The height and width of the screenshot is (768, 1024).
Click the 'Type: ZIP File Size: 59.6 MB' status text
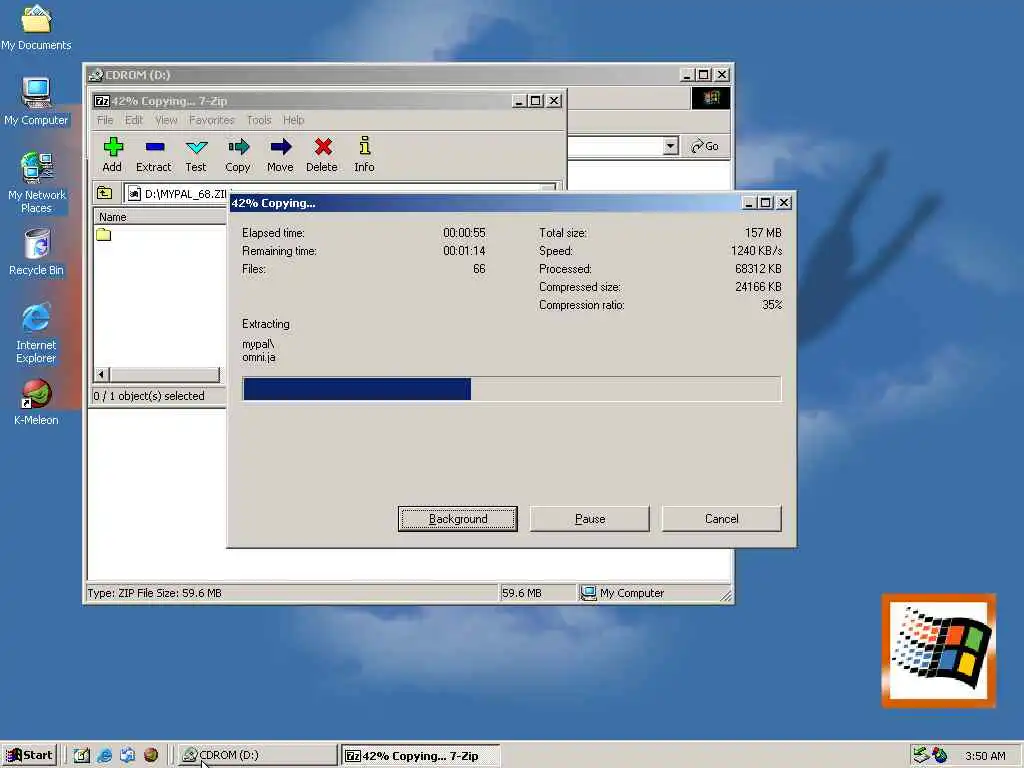point(155,593)
